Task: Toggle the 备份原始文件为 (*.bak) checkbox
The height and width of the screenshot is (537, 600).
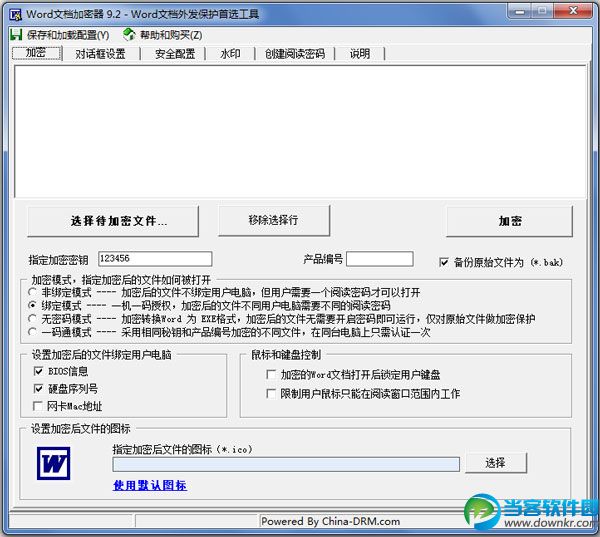Action: click(x=444, y=262)
